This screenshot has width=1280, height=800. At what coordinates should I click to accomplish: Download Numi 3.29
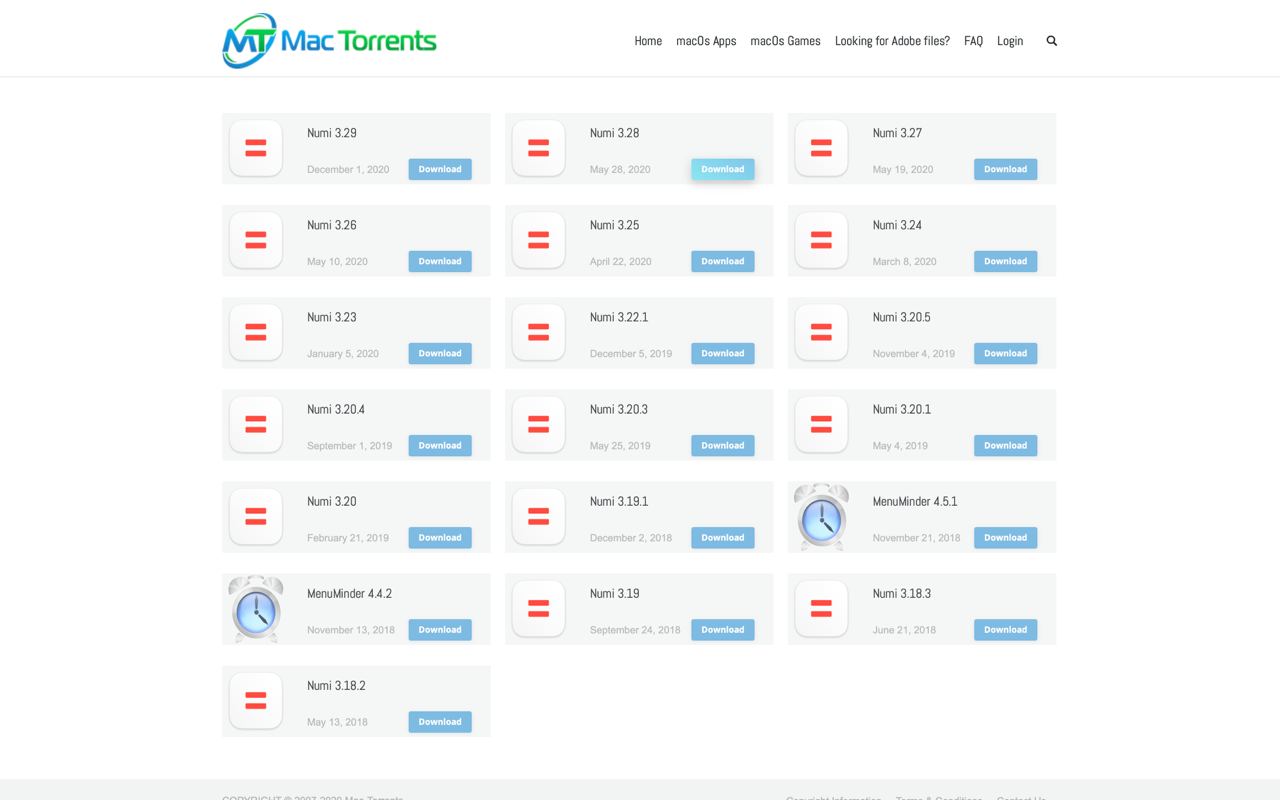[440, 169]
